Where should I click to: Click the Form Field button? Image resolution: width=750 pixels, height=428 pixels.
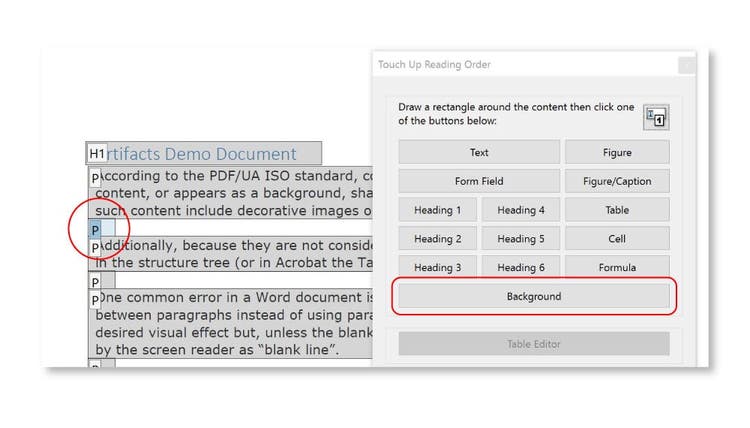(x=479, y=181)
